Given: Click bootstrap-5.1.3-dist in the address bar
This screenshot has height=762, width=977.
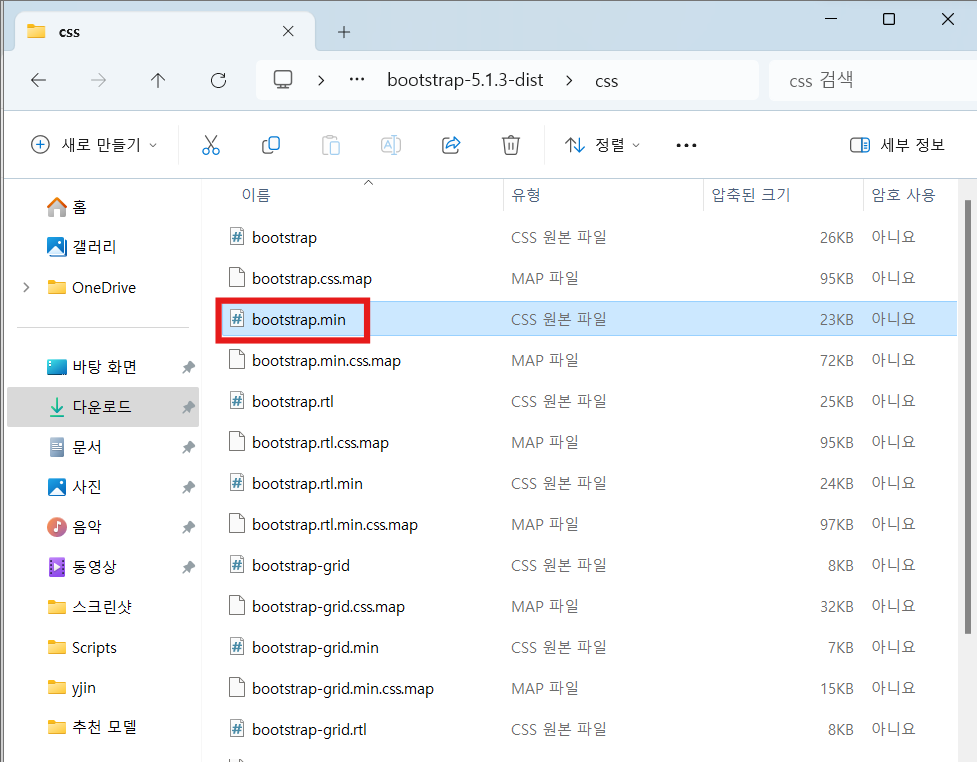Looking at the screenshot, I should pos(465,80).
